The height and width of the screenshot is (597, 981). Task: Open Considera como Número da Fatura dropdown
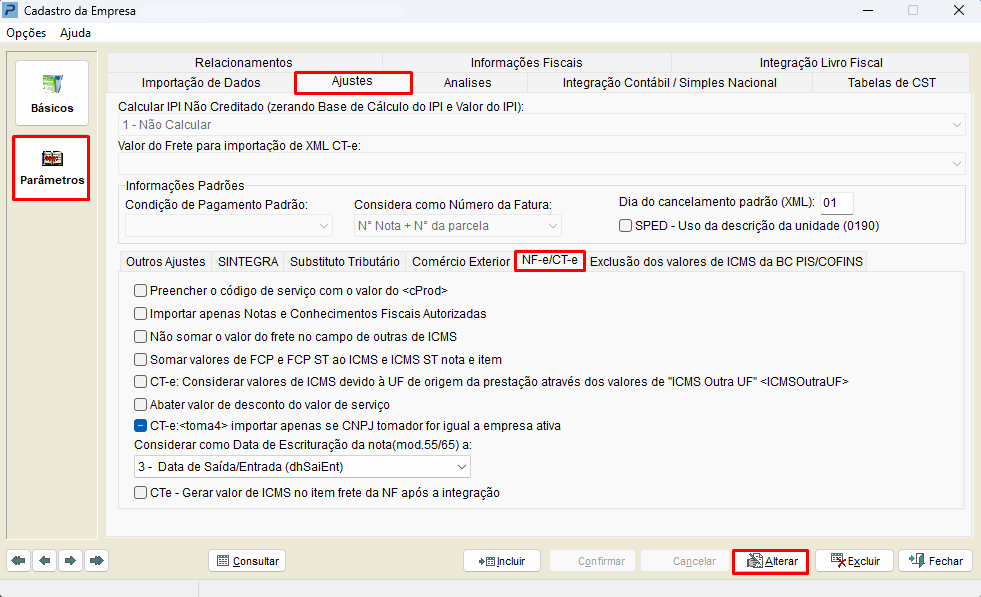tap(457, 226)
